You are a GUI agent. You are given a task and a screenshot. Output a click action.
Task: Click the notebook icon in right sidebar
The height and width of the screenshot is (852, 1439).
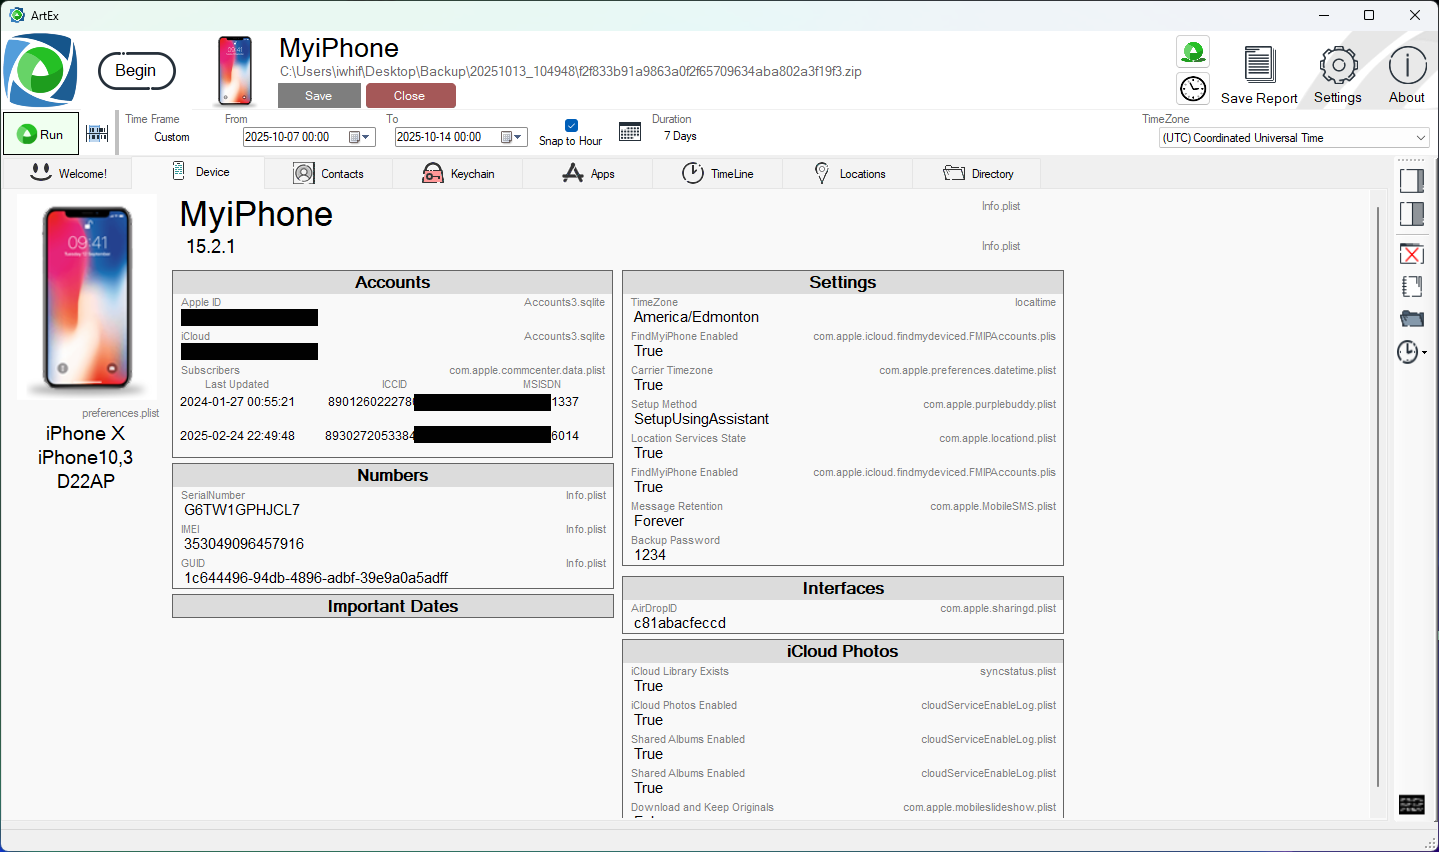tap(1411, 287)
